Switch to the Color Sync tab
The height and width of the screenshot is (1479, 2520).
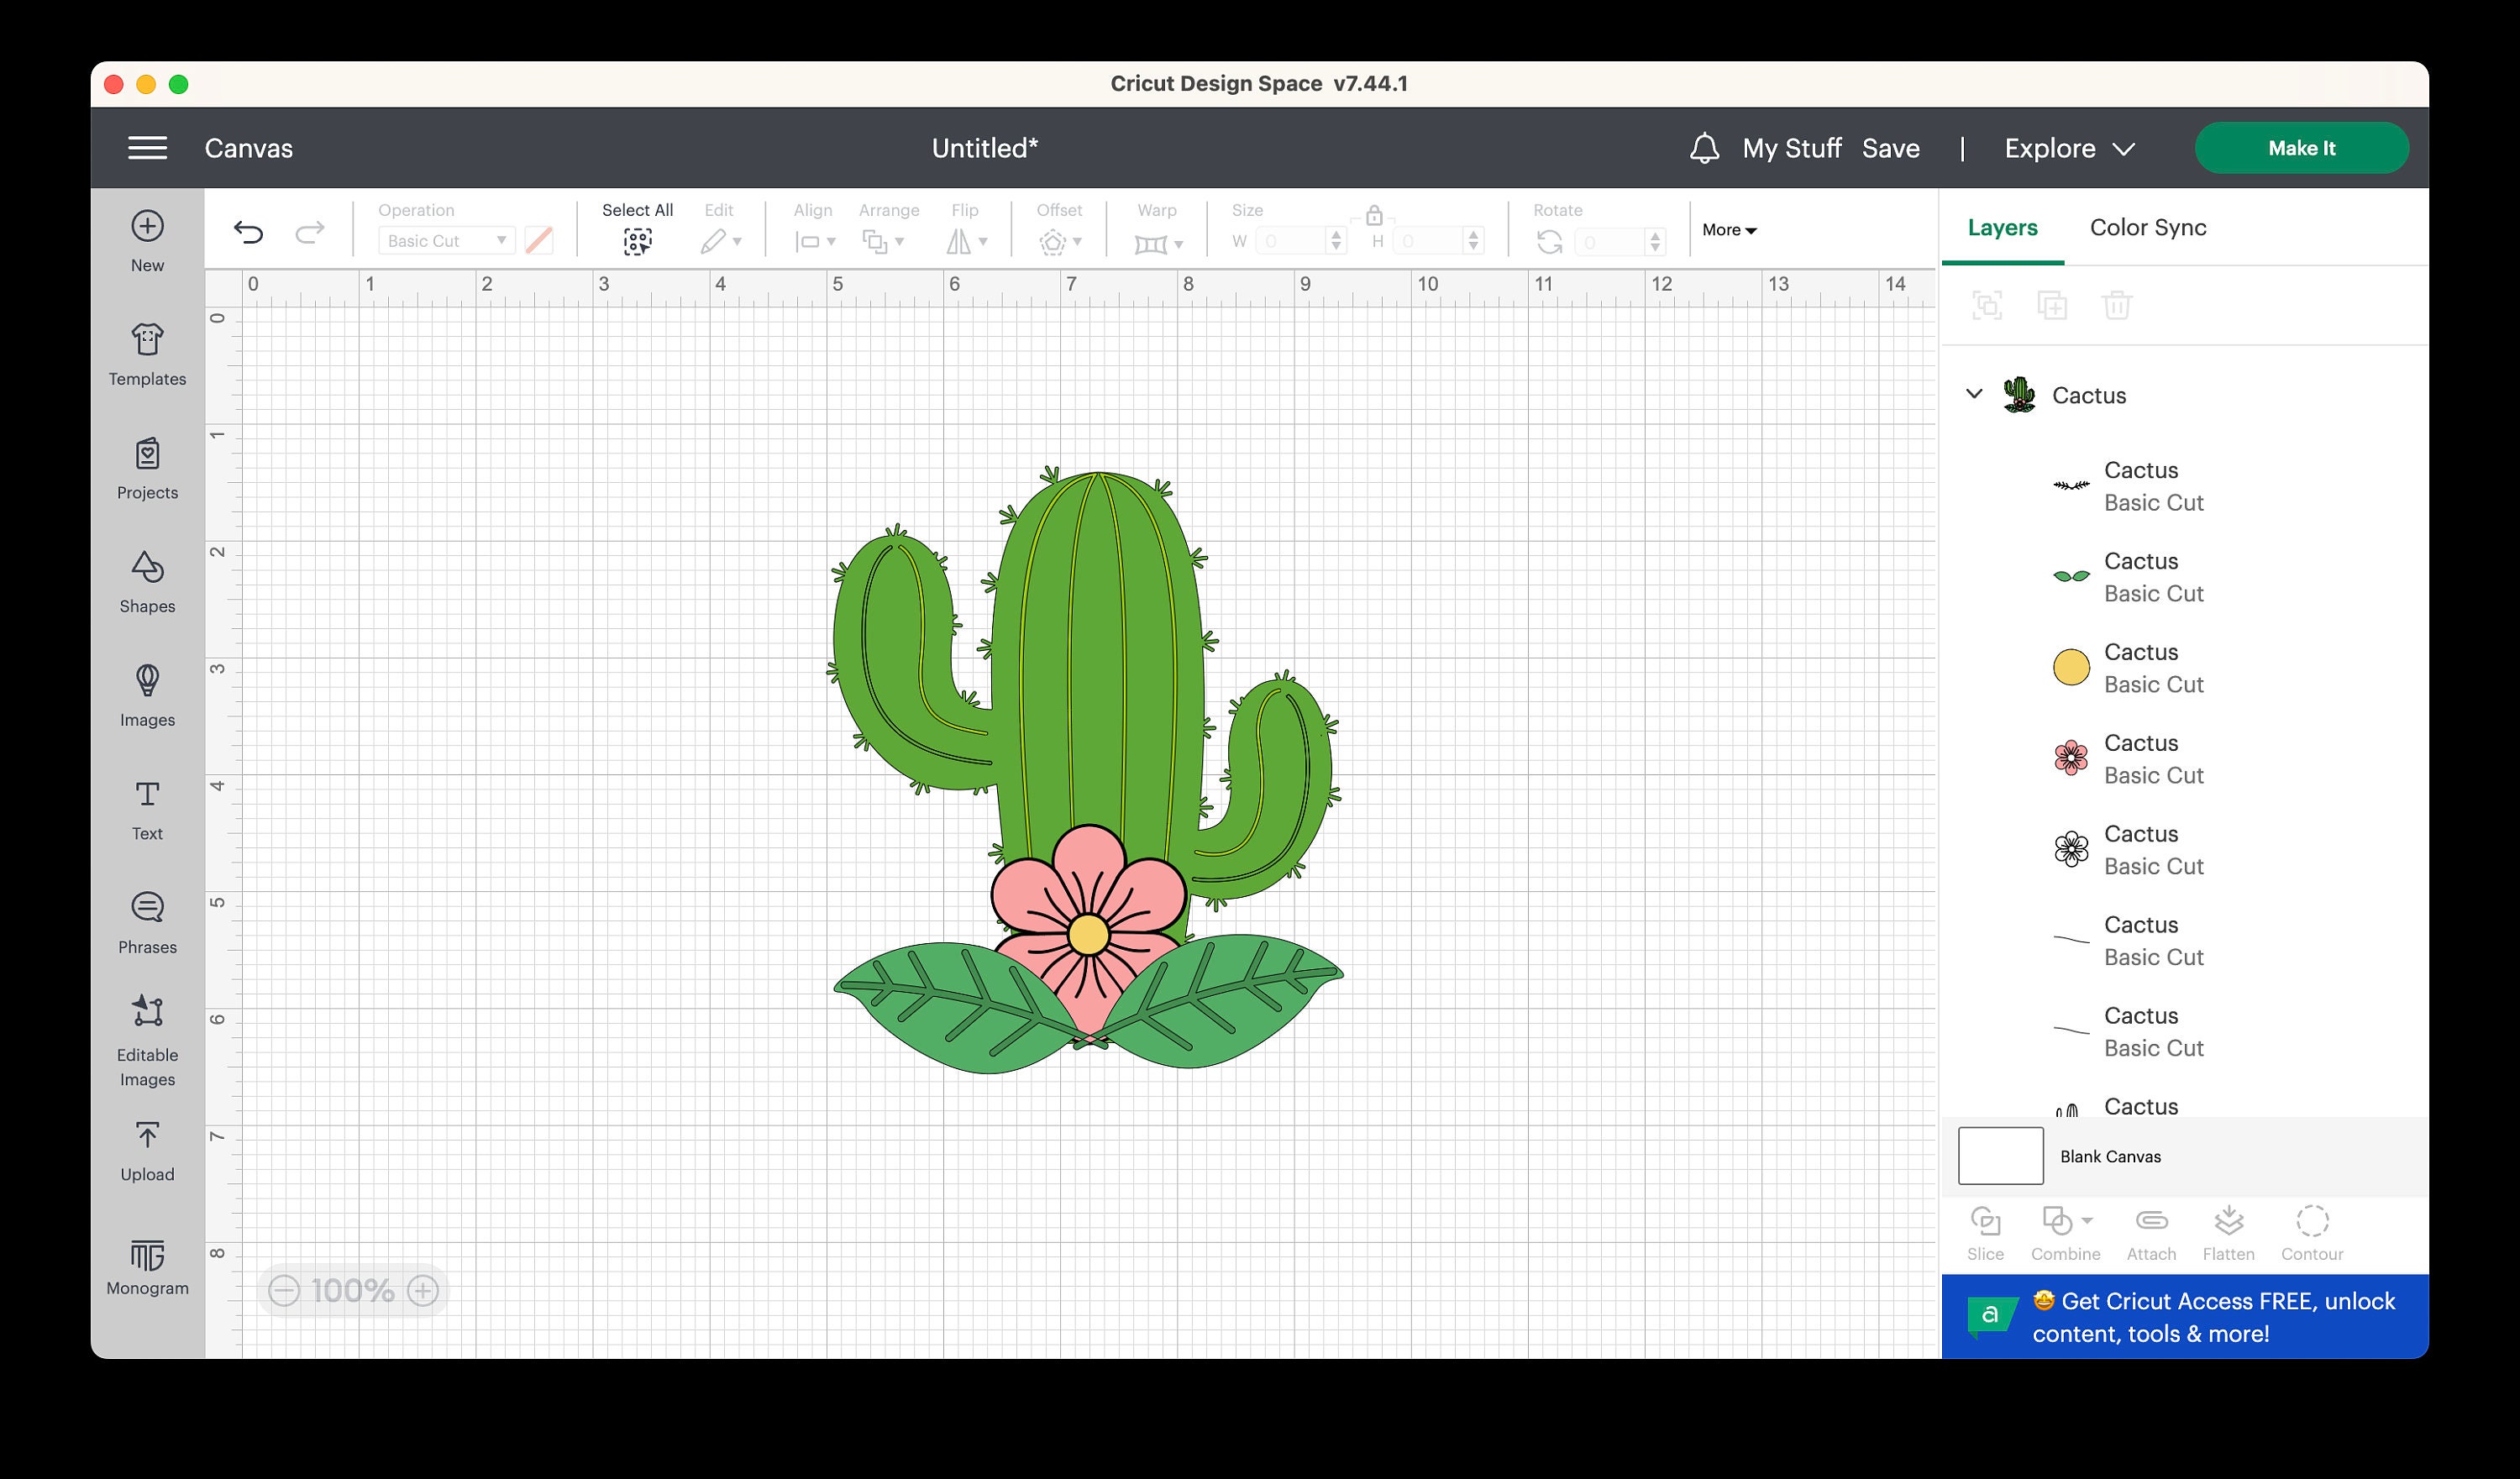coord(2147,227)
